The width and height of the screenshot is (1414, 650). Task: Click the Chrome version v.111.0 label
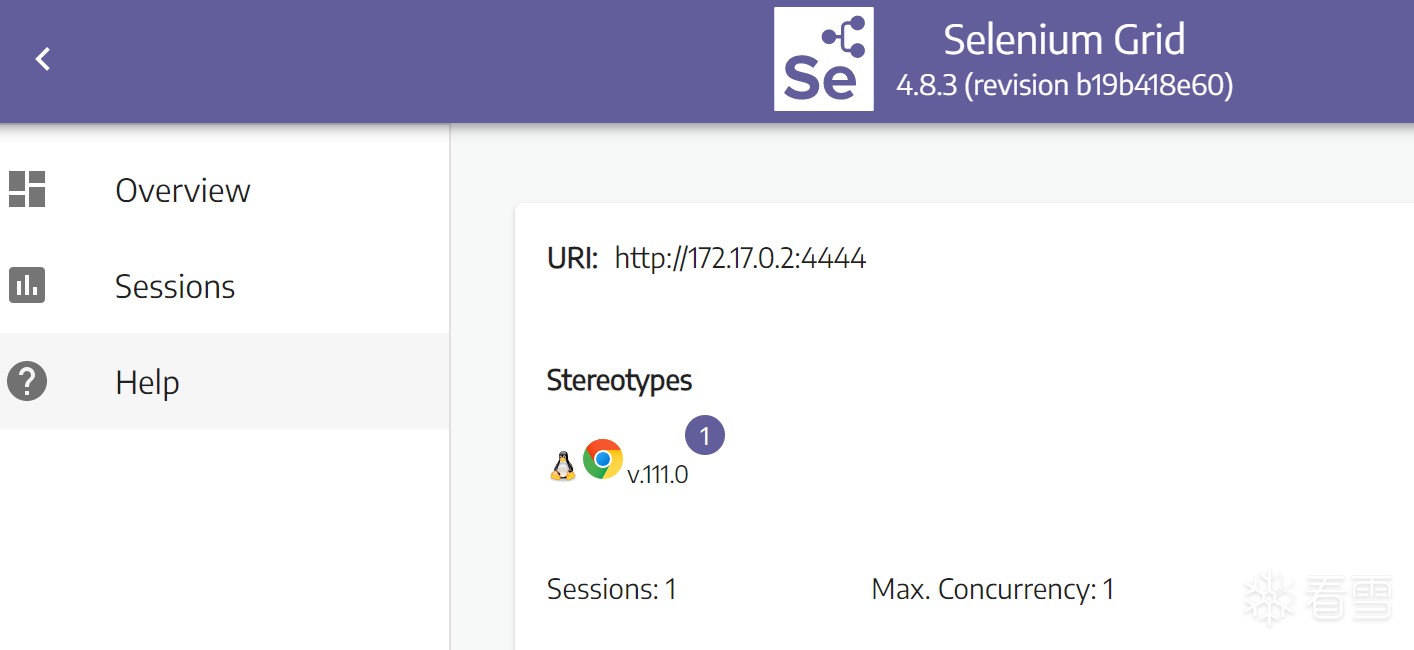point(657,475)
